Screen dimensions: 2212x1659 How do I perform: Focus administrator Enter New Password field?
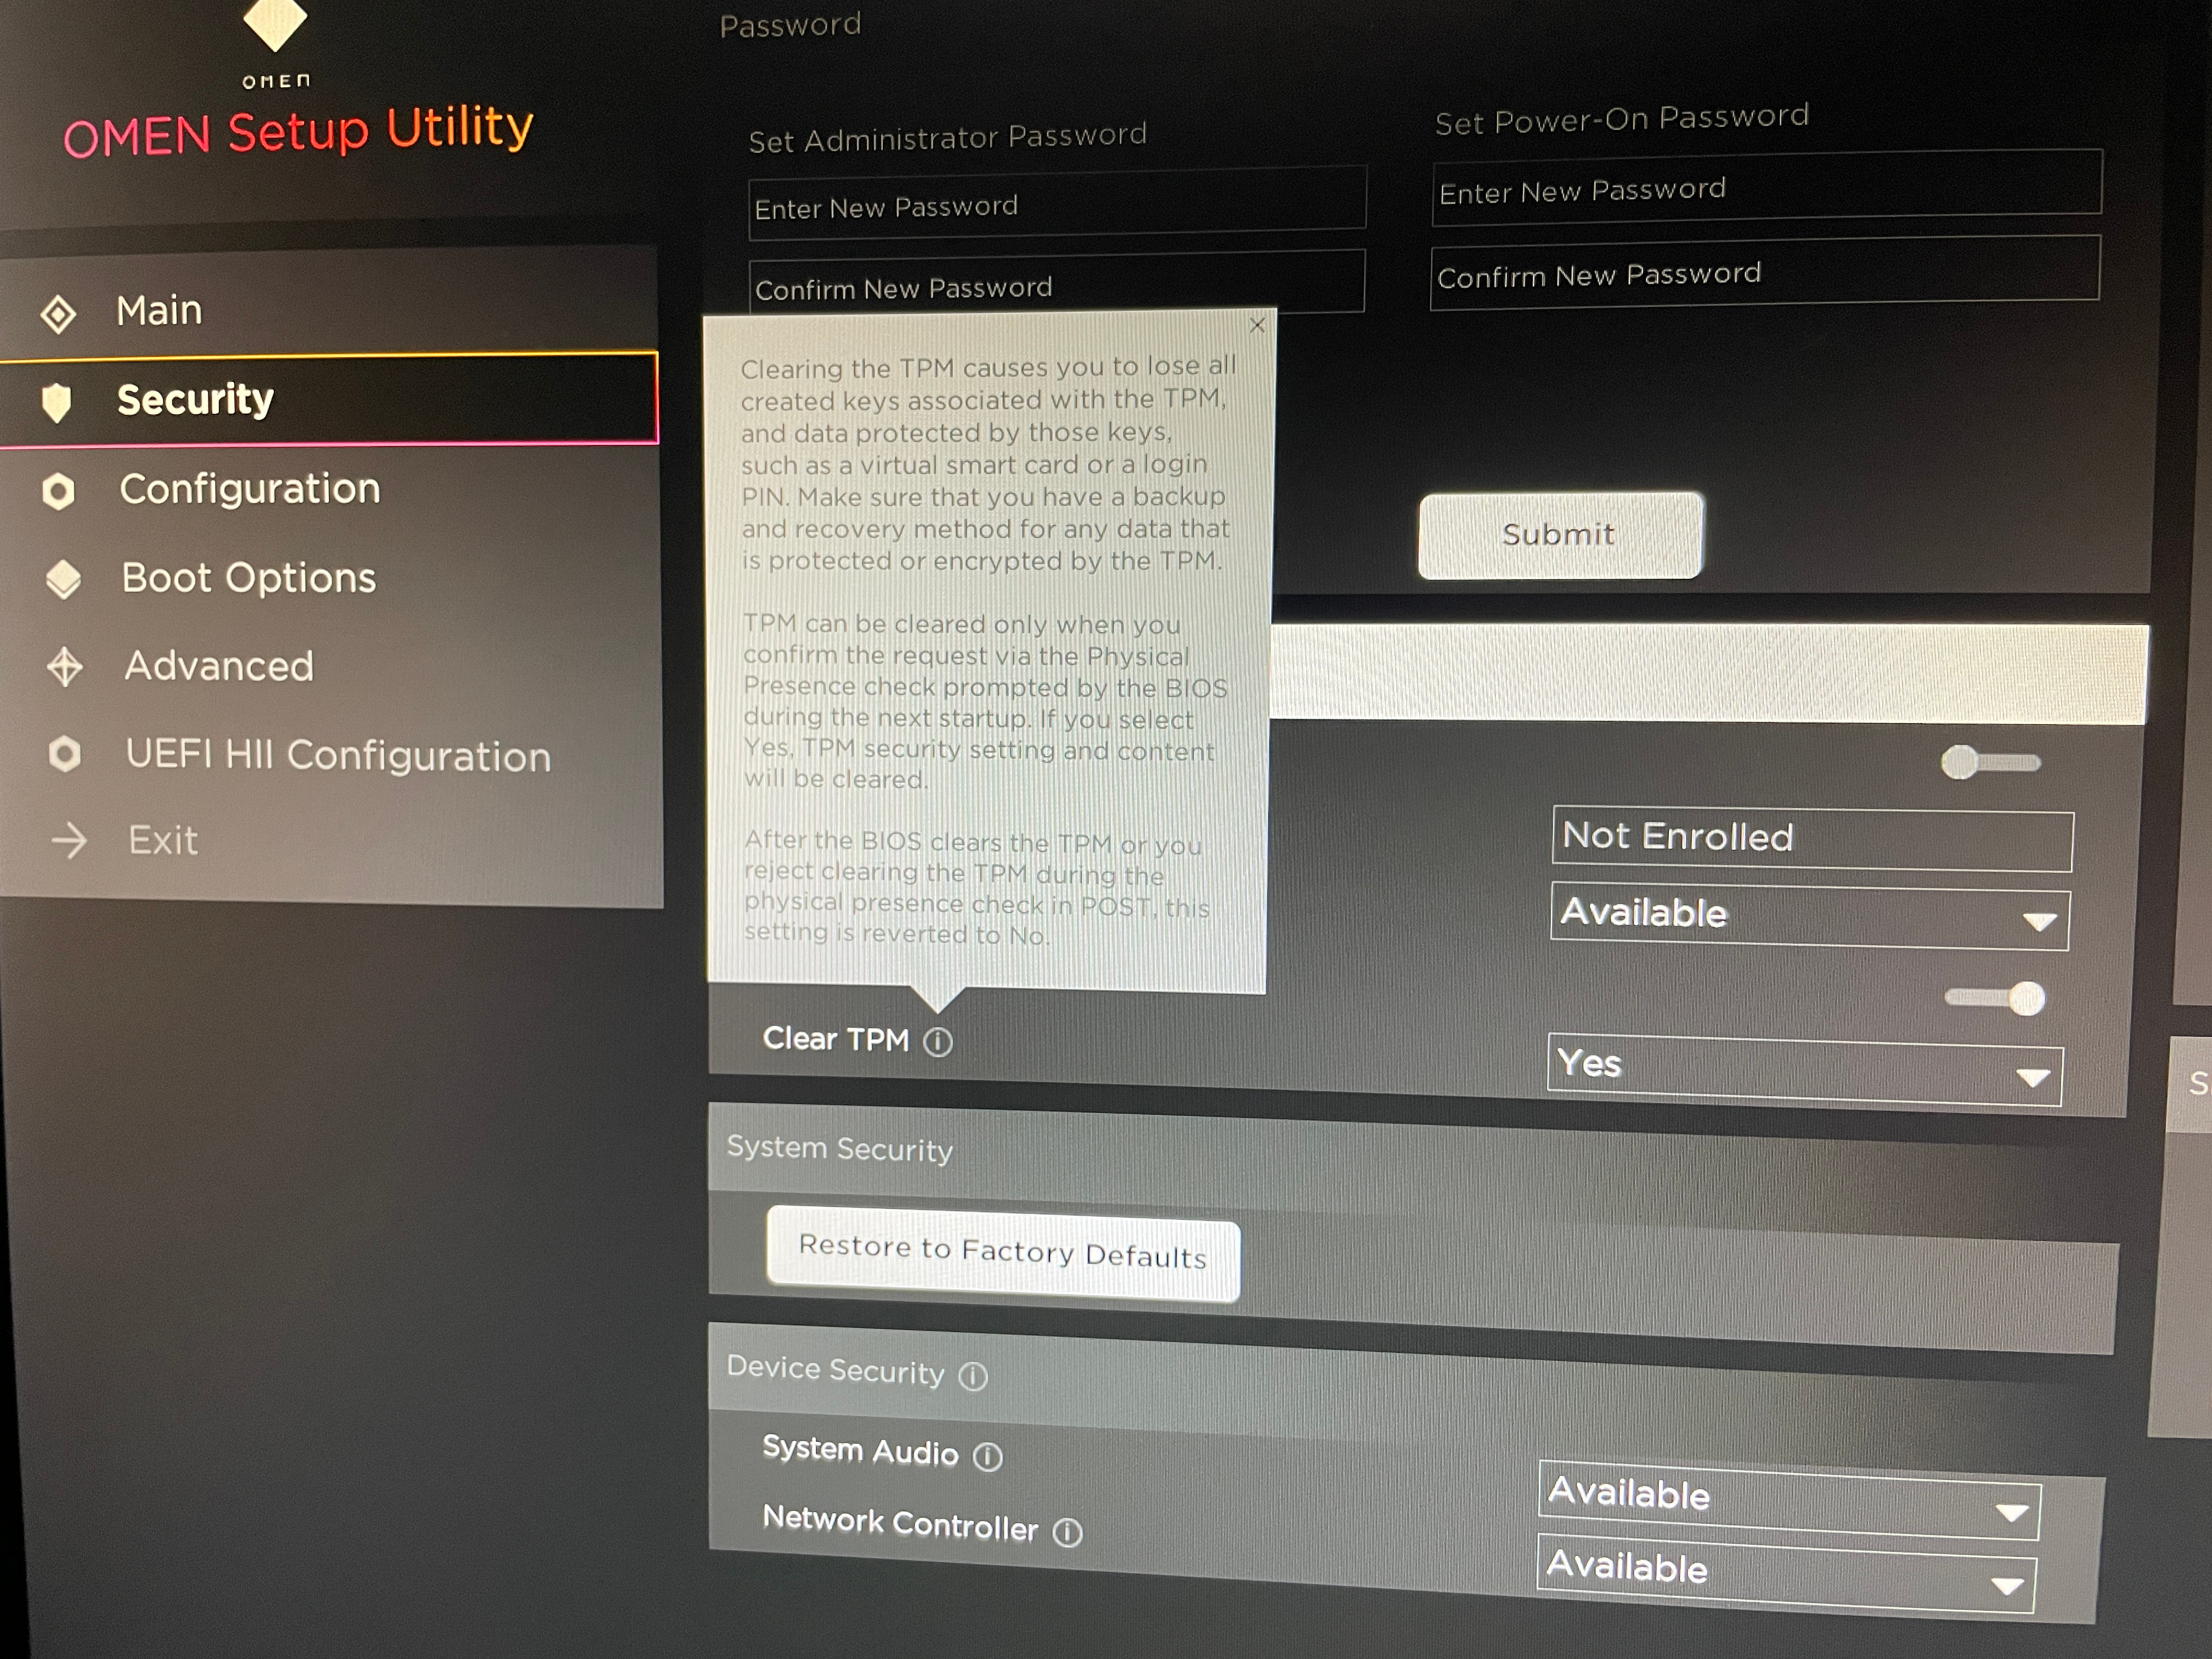click(1057, 204)
